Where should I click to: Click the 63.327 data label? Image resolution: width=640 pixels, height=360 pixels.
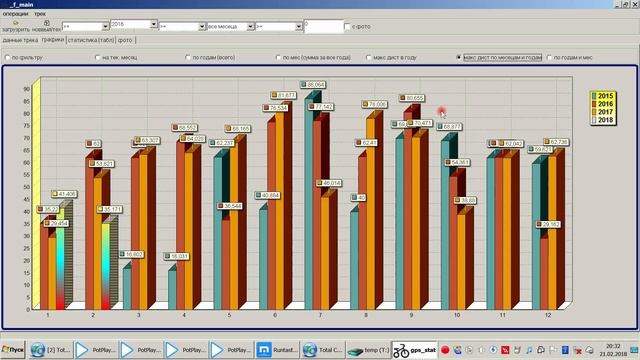pos(147,140)
